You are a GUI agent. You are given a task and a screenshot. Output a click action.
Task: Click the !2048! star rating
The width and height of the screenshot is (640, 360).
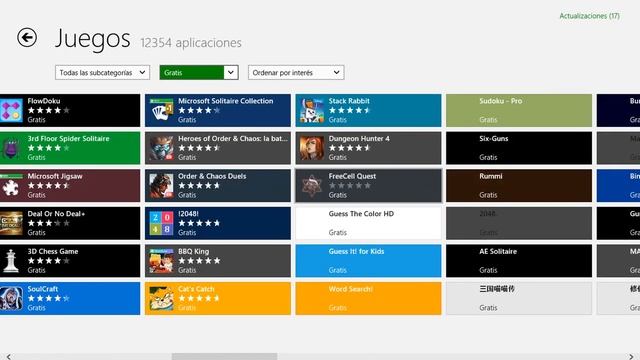pyautogui.click(x=199, y=223)
